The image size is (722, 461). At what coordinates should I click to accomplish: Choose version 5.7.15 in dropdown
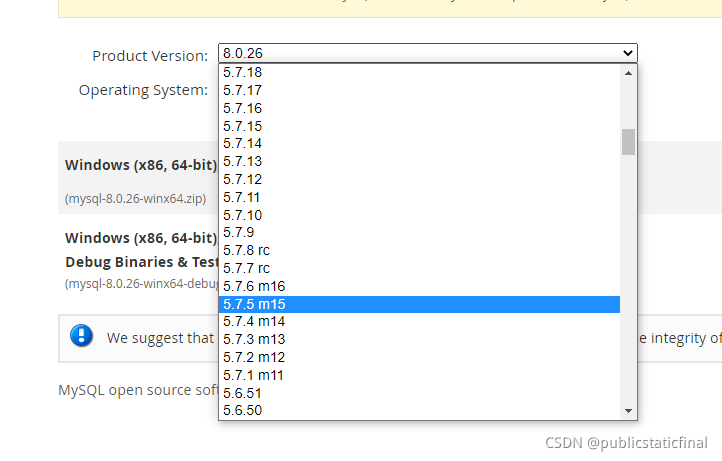click(x=419, y=126)
